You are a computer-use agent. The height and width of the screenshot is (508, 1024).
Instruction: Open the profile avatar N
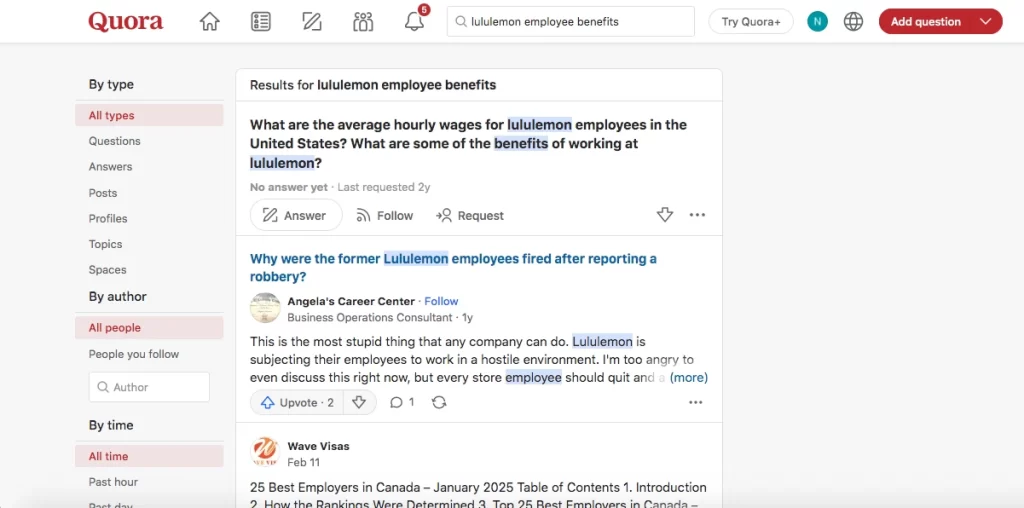[x=817, y=22]
